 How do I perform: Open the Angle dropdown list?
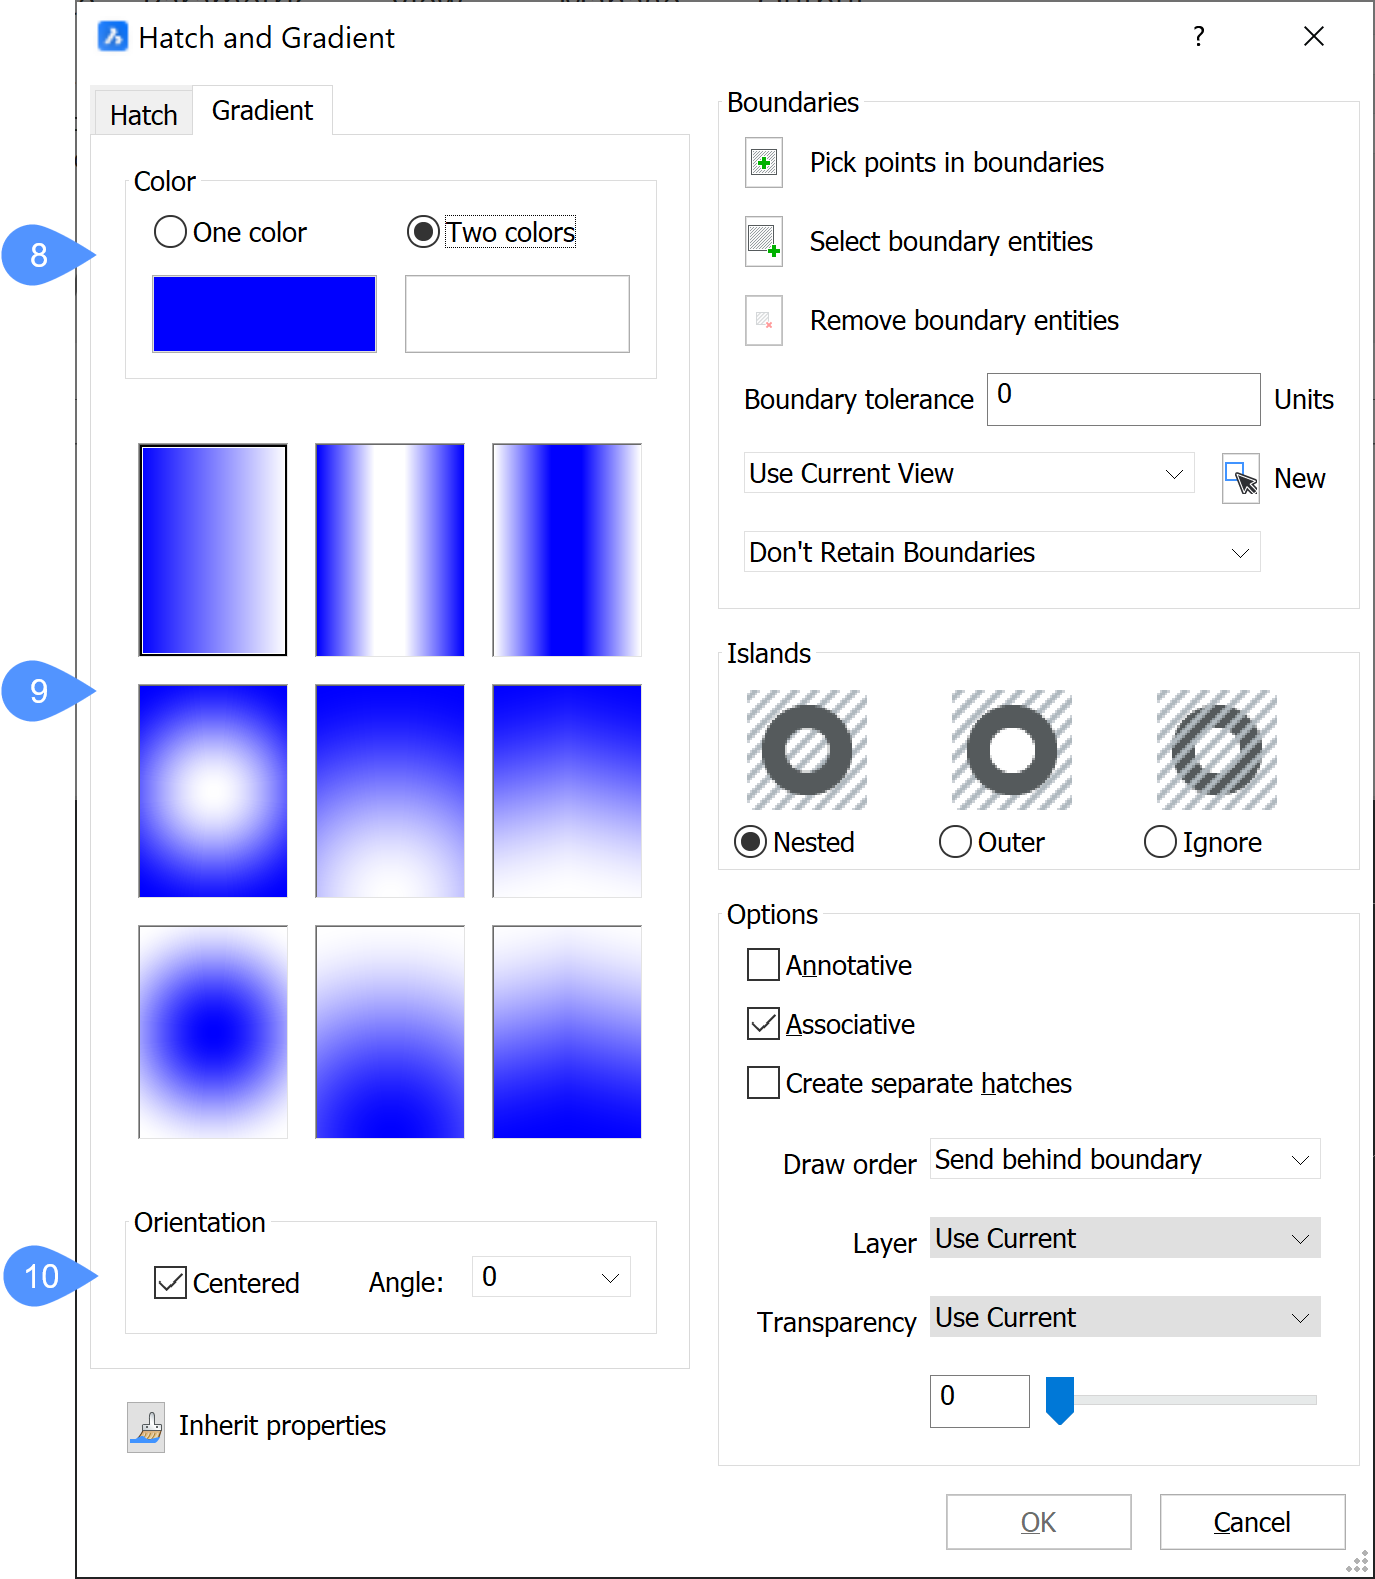(x=610, y=1278)
